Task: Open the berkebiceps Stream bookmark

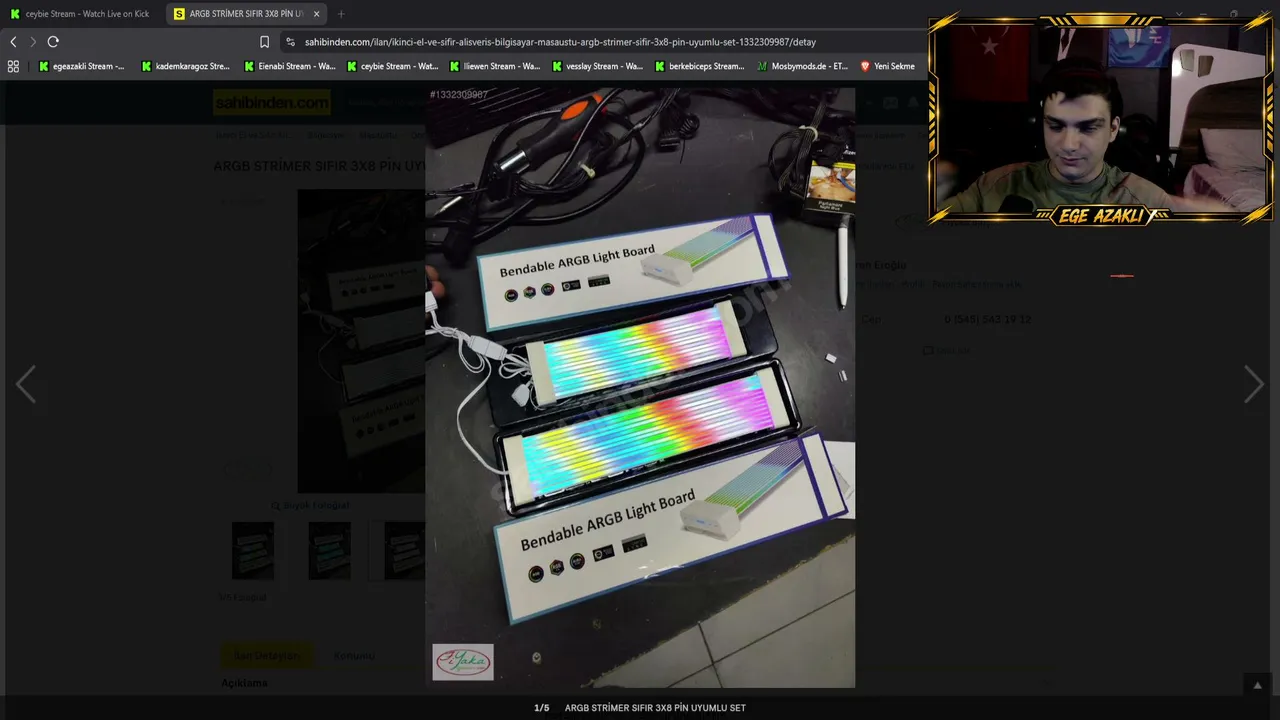Action: tap(700, 66)
